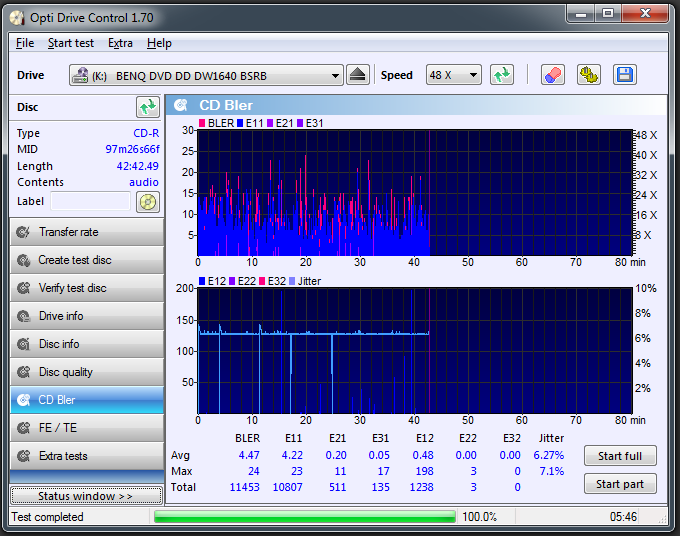Click the Transfer rate sidebar icon

tap(23, 232)
